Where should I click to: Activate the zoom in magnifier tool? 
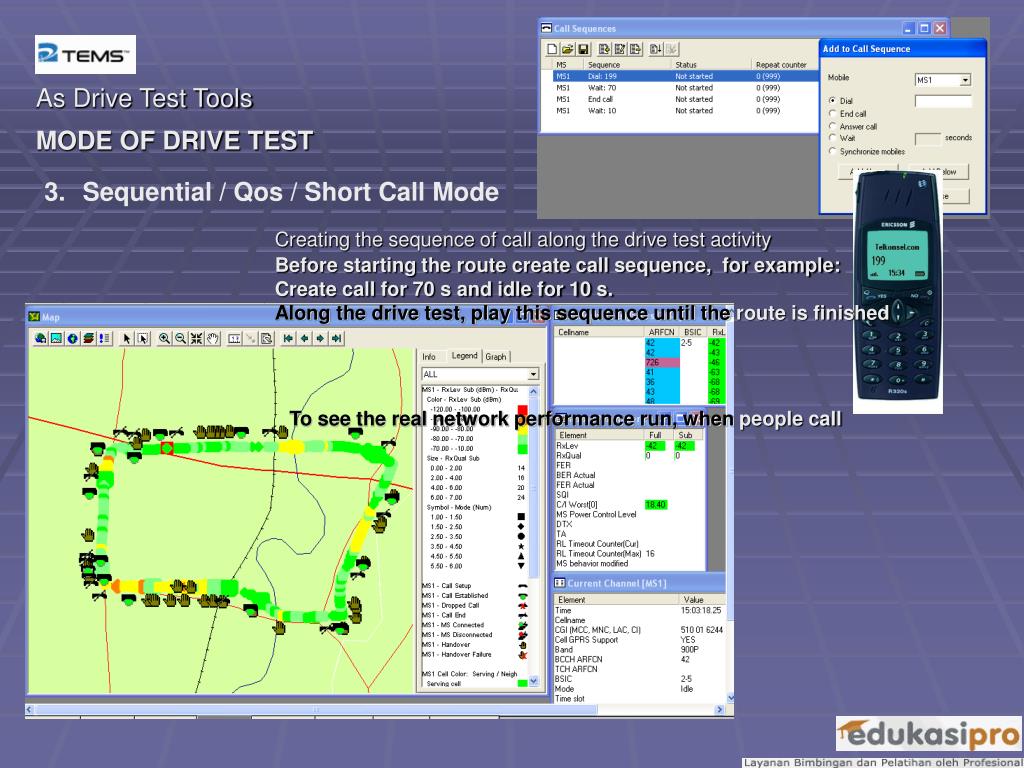coord(165,338)
